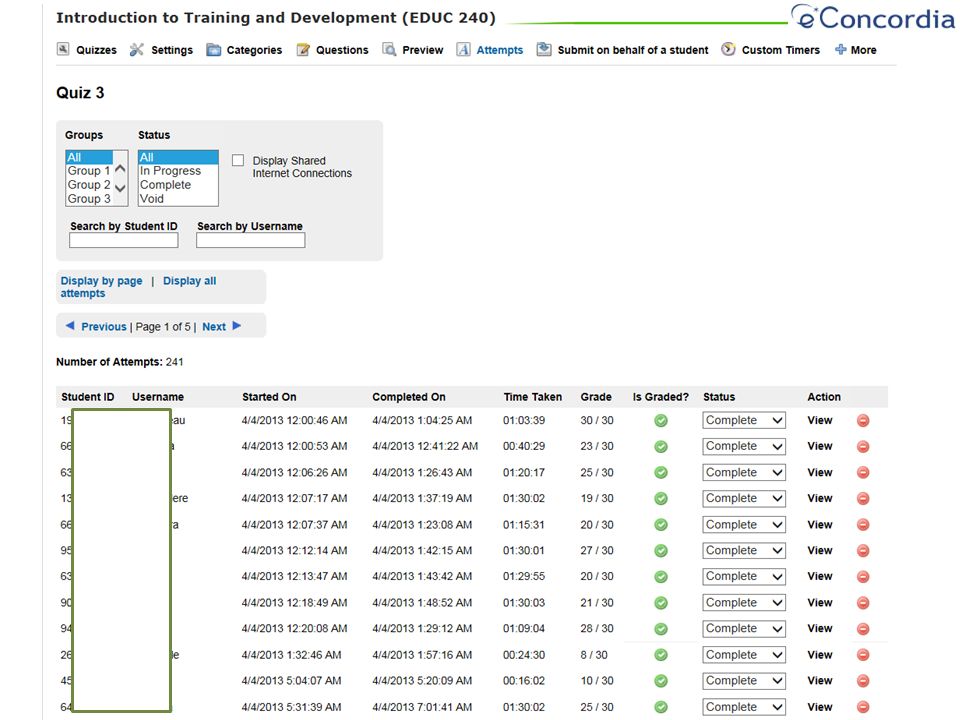Open Status dropdown for 12:00:46 AM attempt
The image size is (960, 720).
[x=744, y=421]
